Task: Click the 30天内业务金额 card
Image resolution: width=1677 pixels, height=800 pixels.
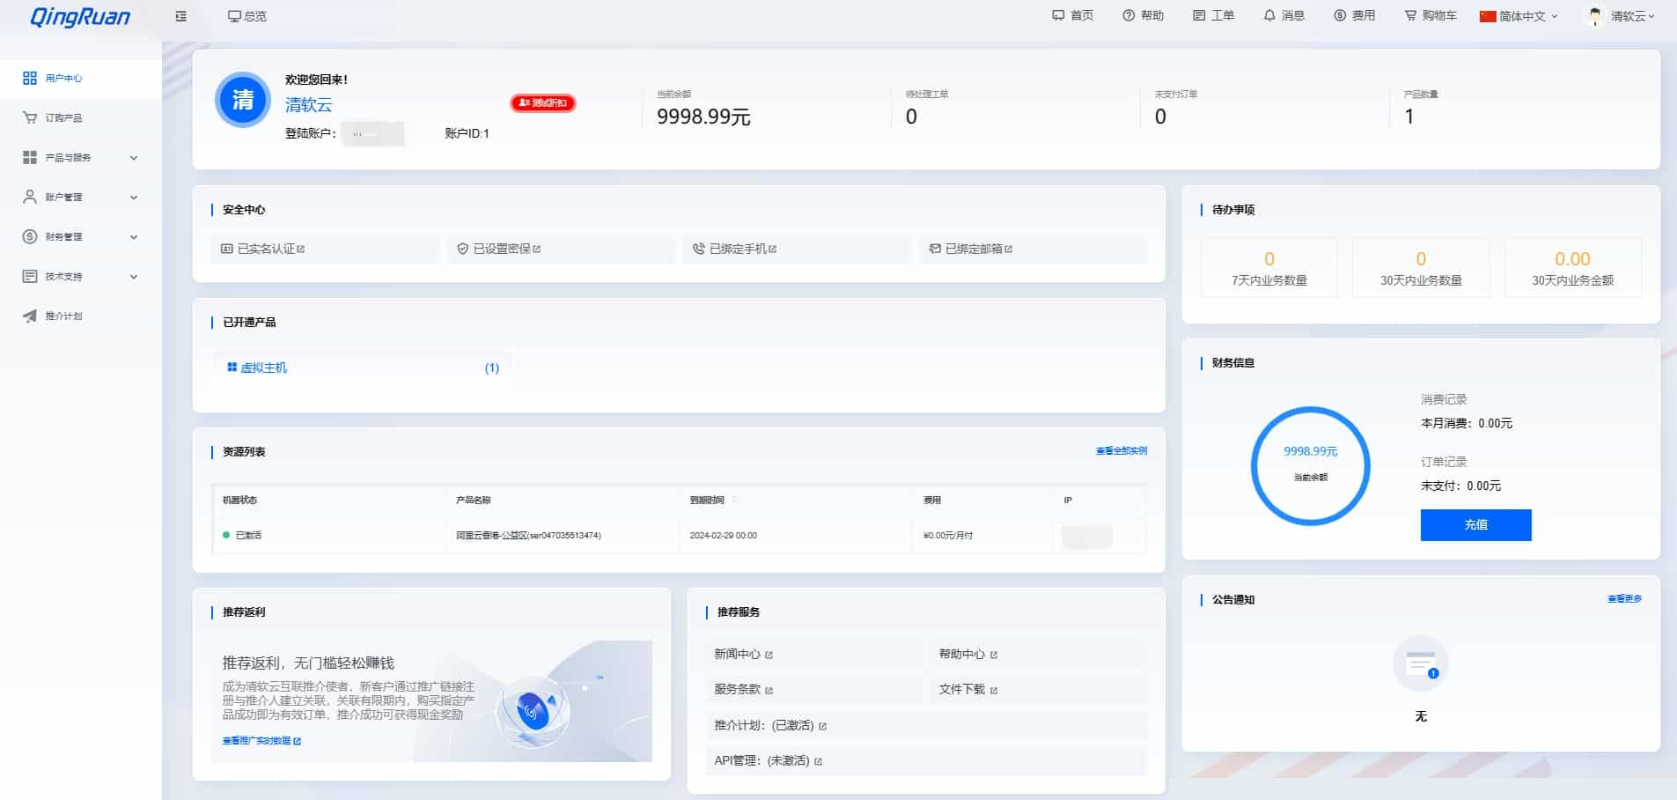Action: tap(1573, 268)
